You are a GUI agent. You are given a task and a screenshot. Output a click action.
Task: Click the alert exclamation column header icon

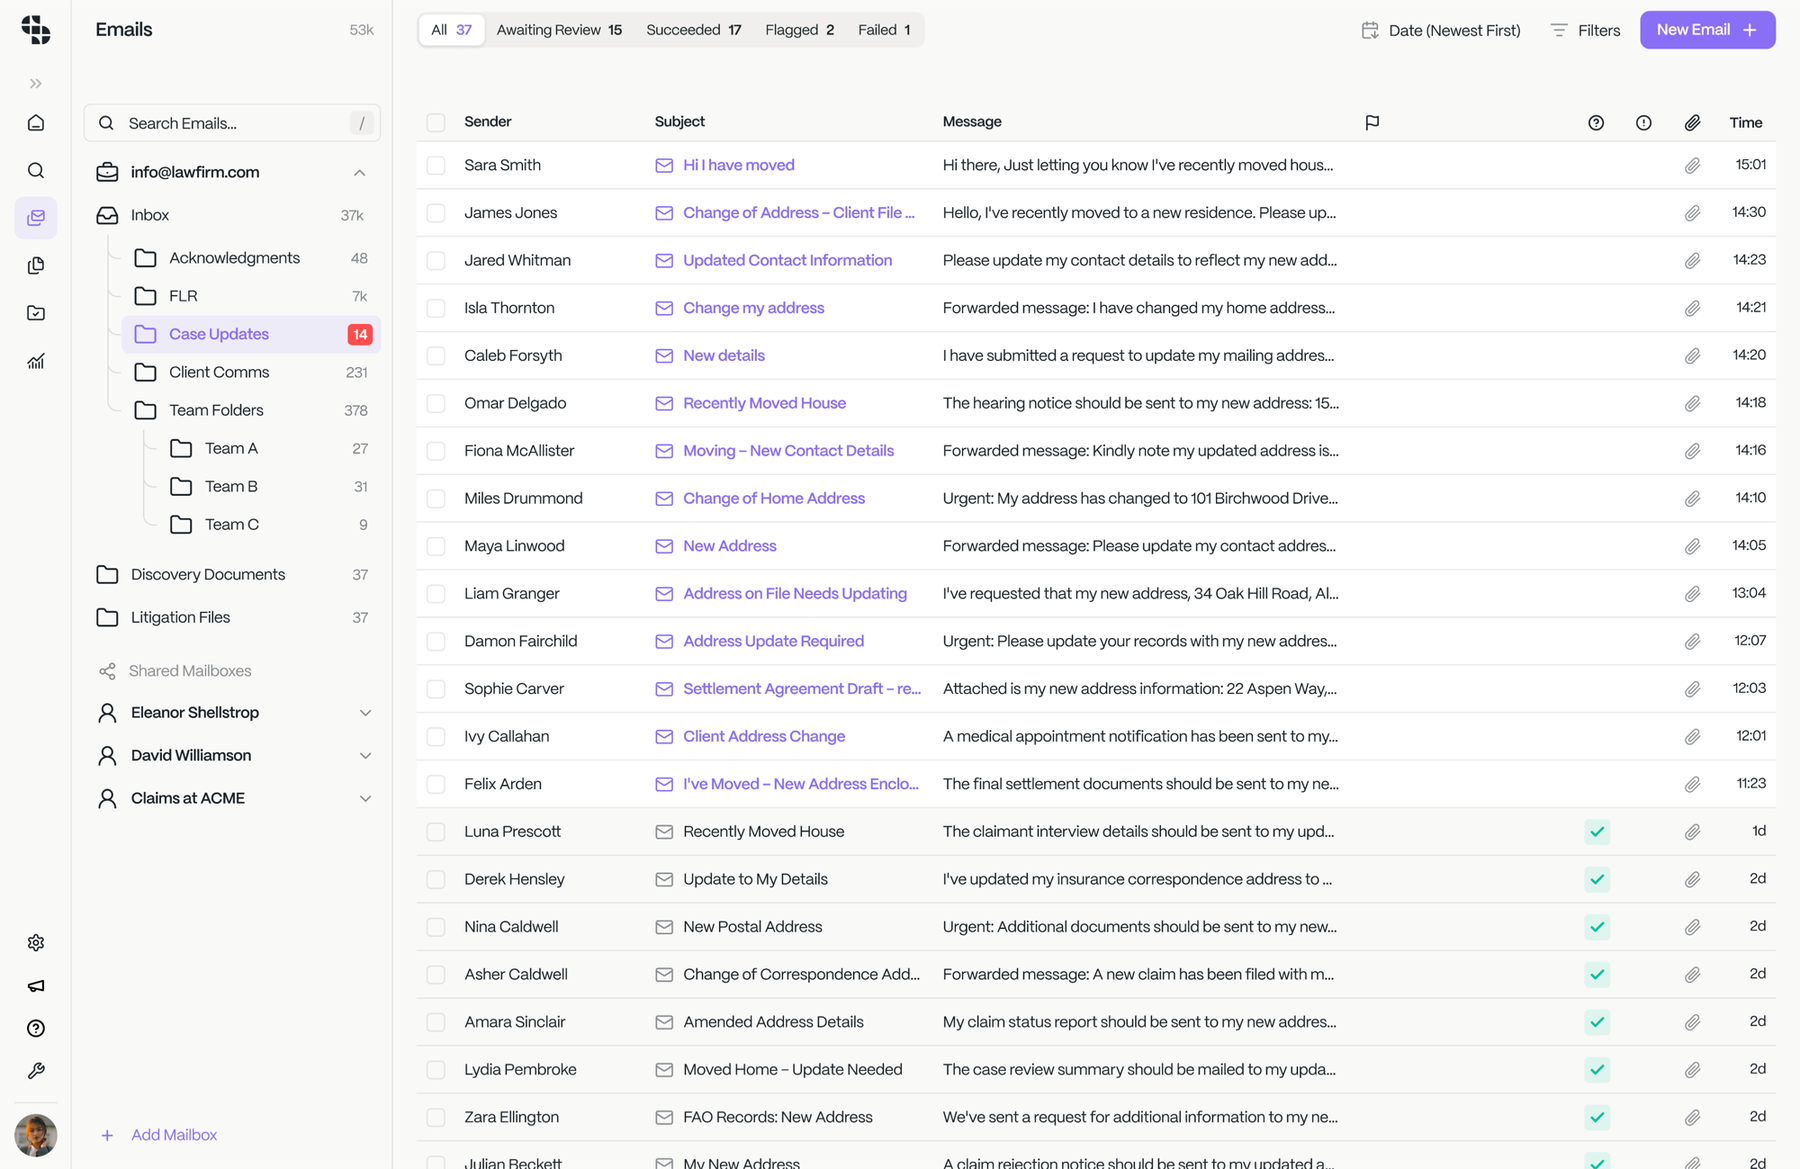pos(1644,123)
